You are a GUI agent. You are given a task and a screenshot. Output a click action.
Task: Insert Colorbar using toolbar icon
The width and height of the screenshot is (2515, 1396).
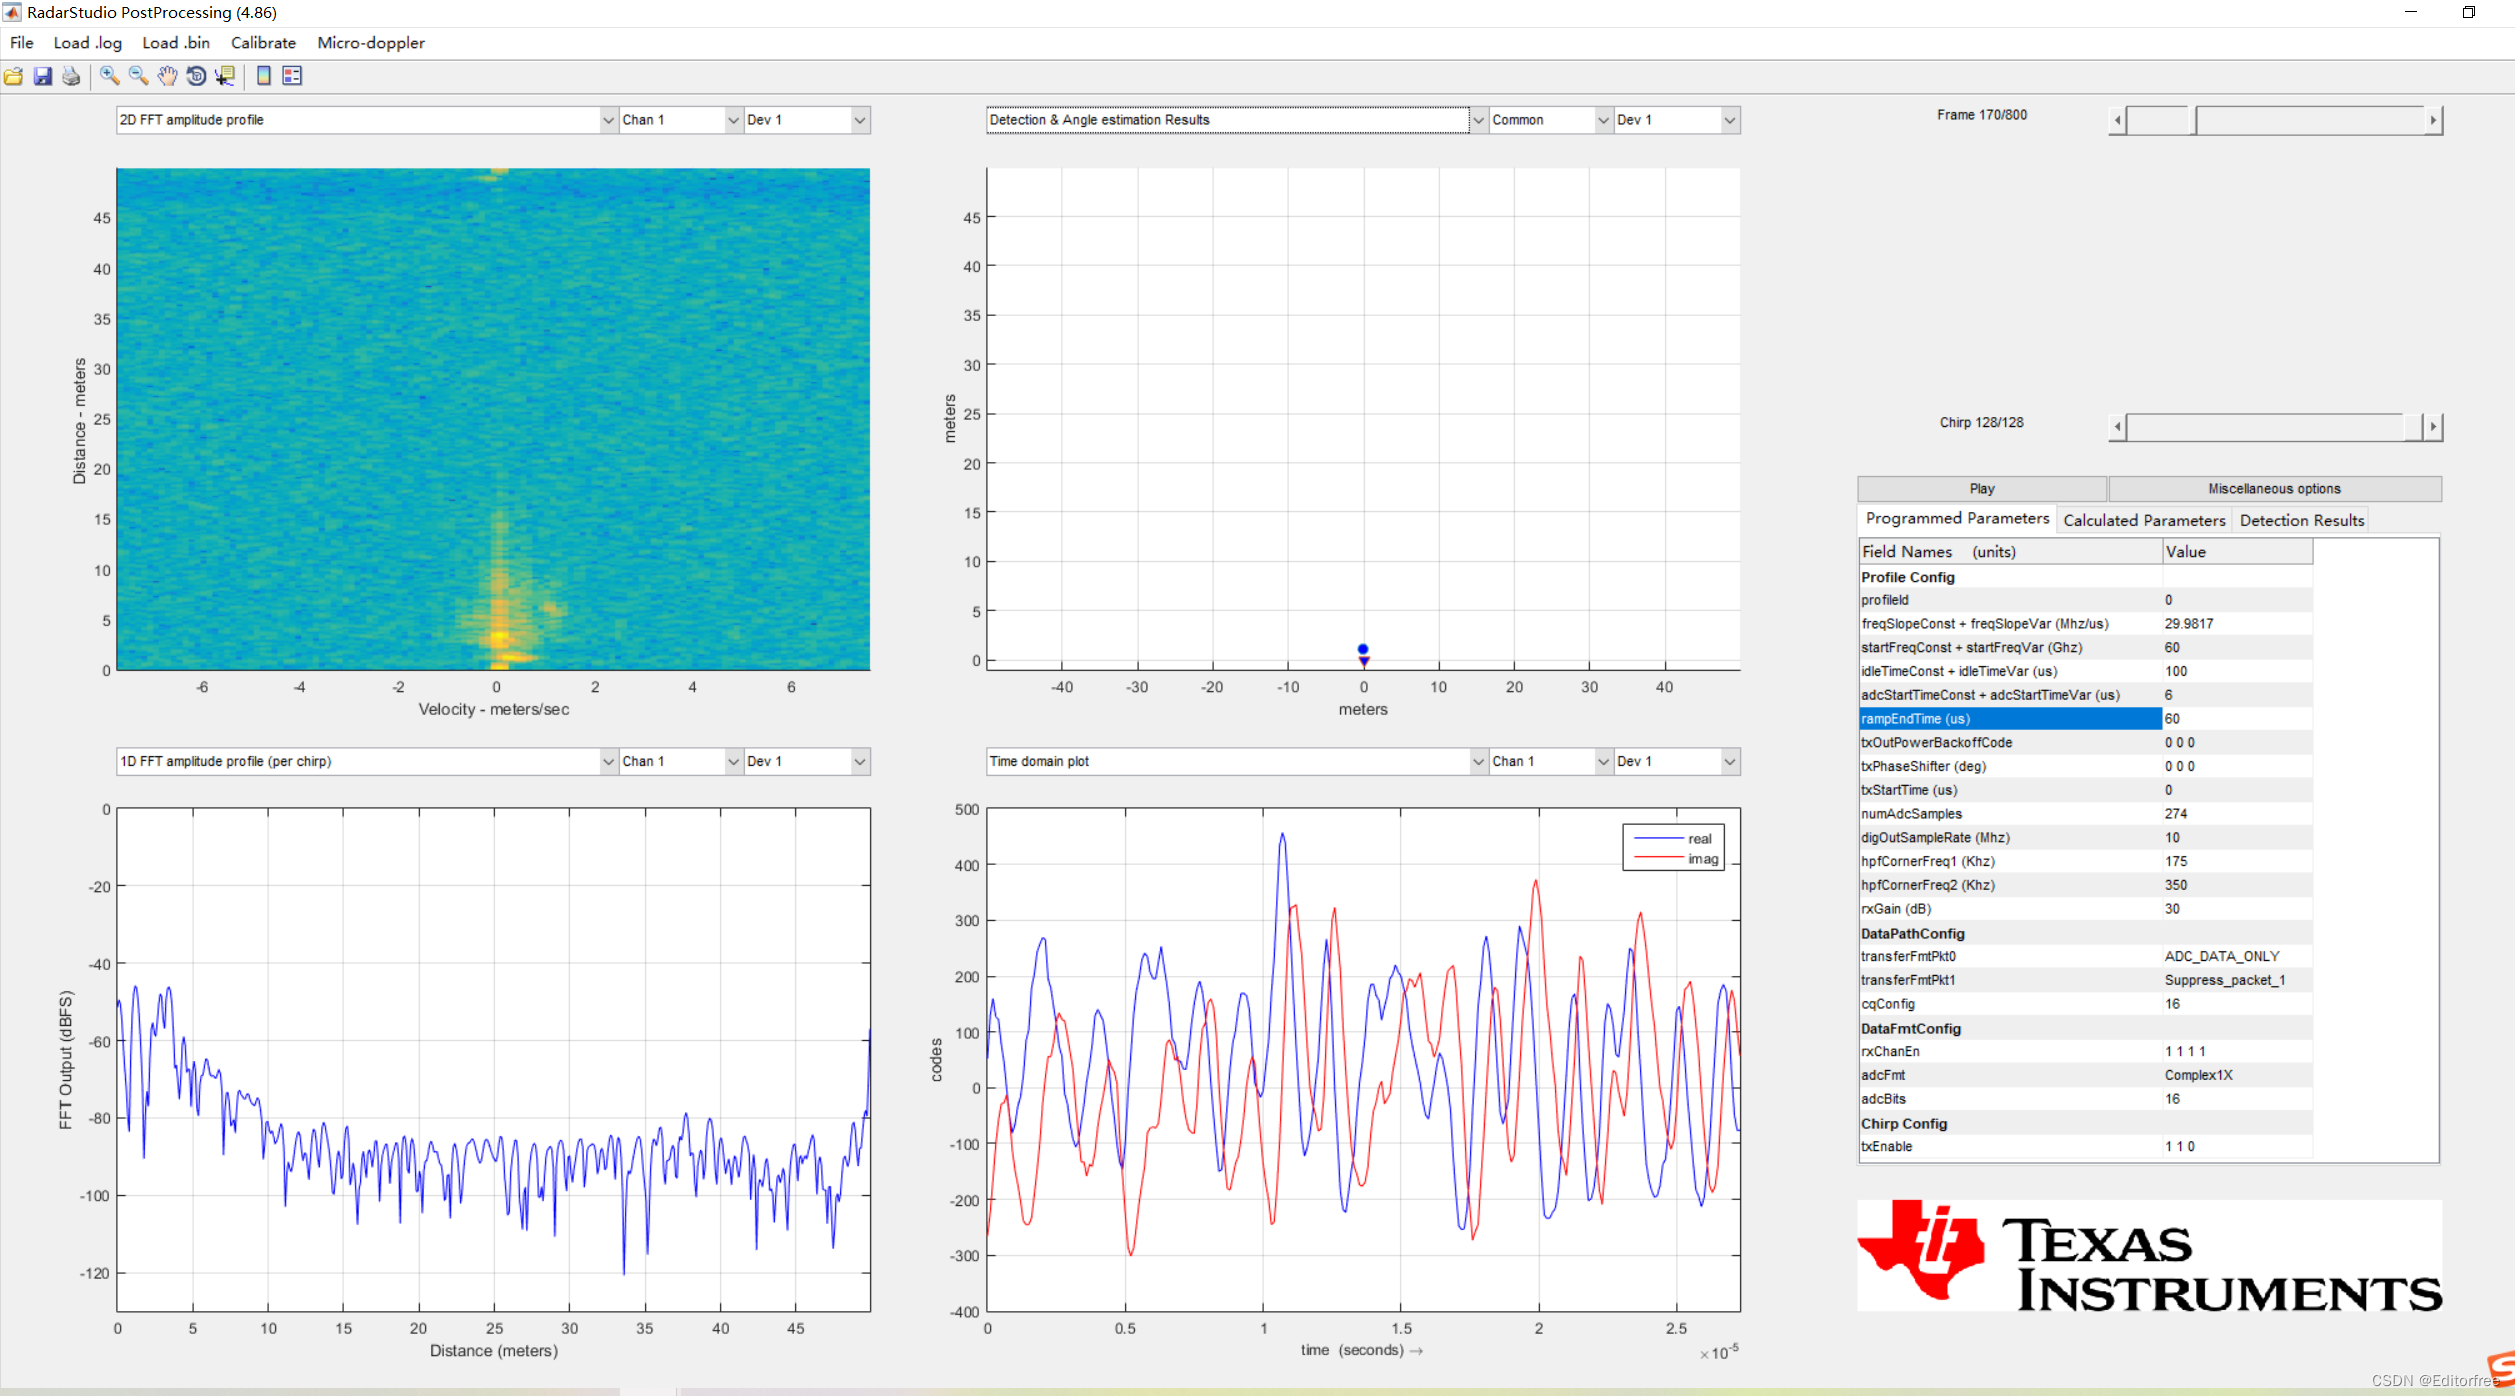click(x=264, y=76)
